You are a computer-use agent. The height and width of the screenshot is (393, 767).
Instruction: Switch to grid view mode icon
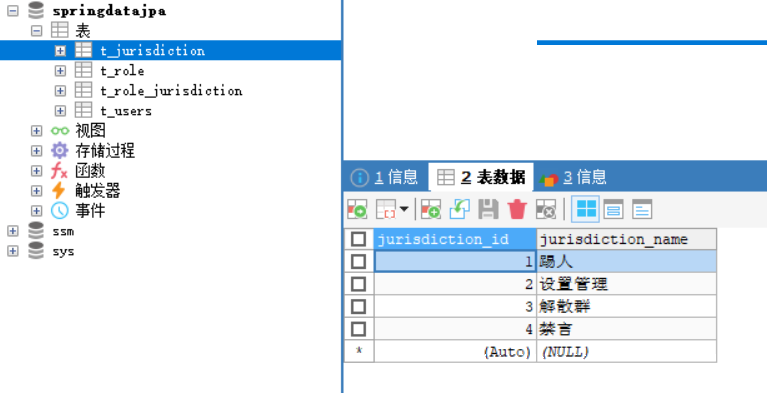586,209
